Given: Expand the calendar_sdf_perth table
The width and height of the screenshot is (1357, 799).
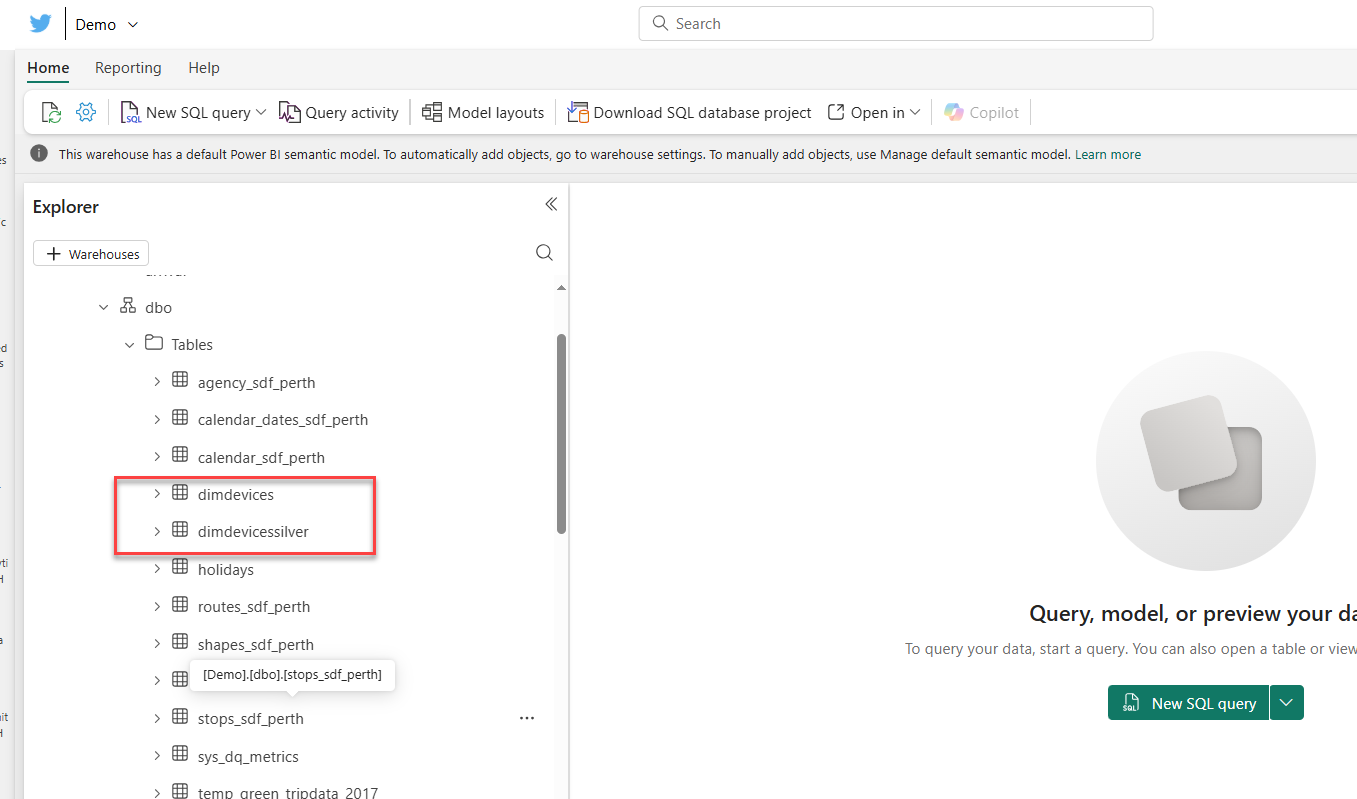Looking at the screenshot, I should tap(157, 457).
